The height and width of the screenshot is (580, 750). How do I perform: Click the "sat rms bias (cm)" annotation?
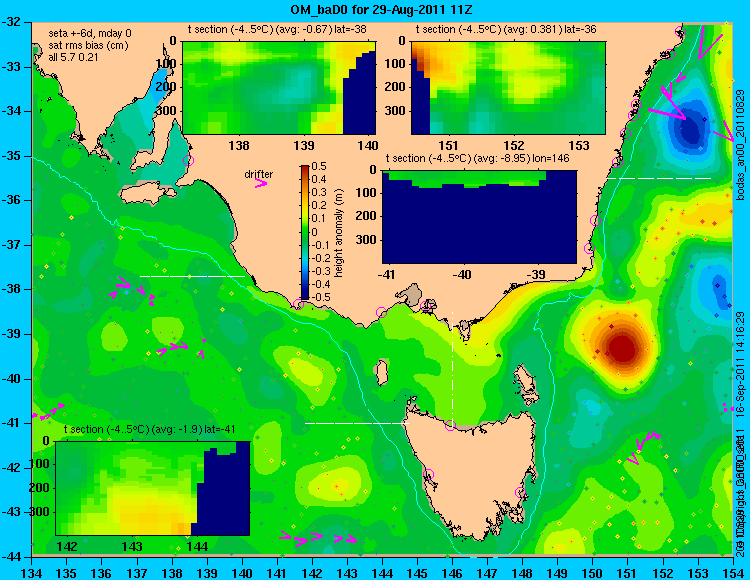(88, 45)
